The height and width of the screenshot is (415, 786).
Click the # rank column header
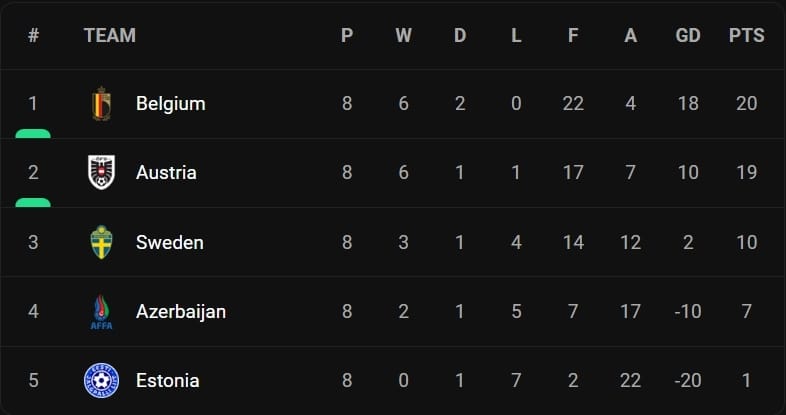tap(33, 35)
